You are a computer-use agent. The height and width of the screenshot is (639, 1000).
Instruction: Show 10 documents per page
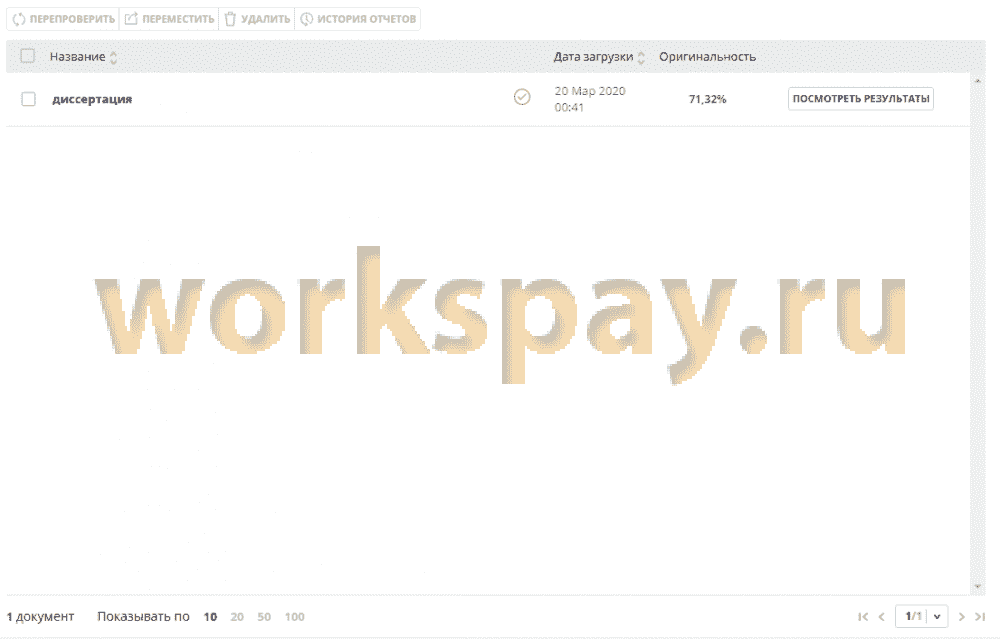click(x=210, y=617)
